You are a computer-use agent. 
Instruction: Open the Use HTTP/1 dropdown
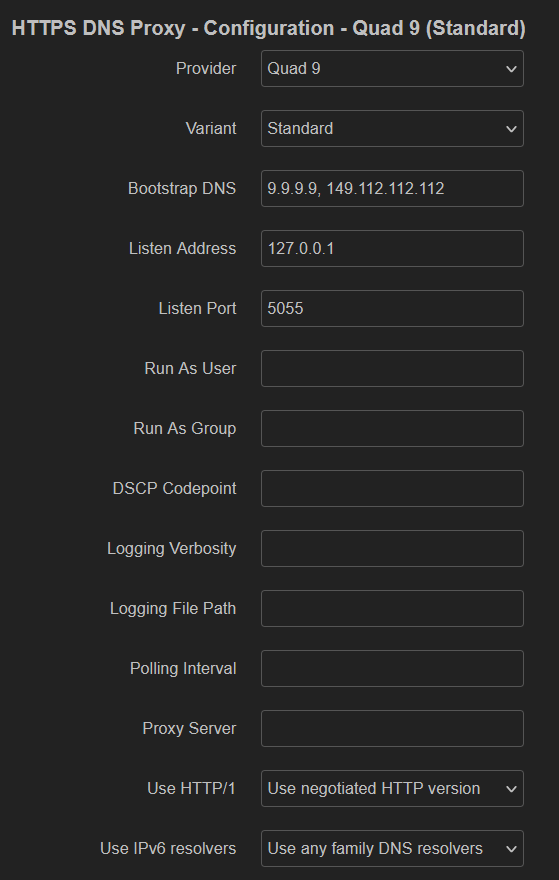point(392,789)
